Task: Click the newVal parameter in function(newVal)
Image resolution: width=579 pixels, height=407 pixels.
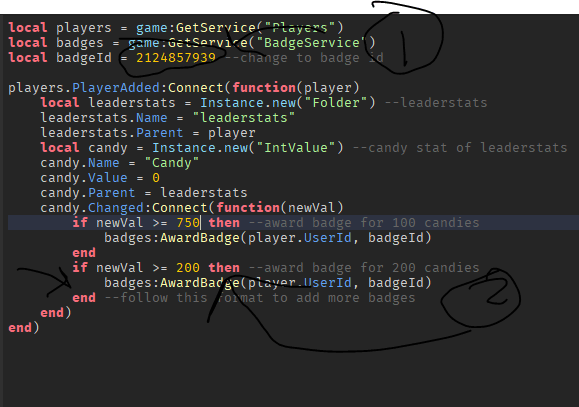Action: point(312,208)
